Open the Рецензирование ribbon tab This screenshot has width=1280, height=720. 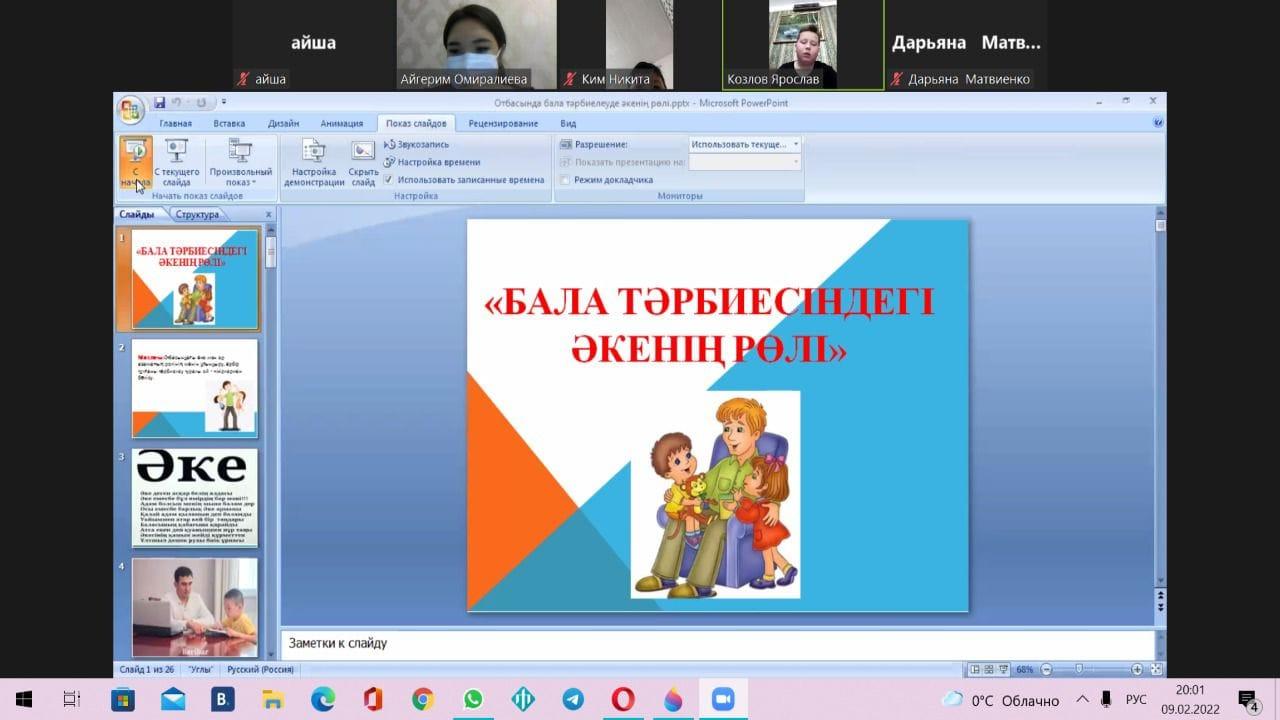[503, 123]
